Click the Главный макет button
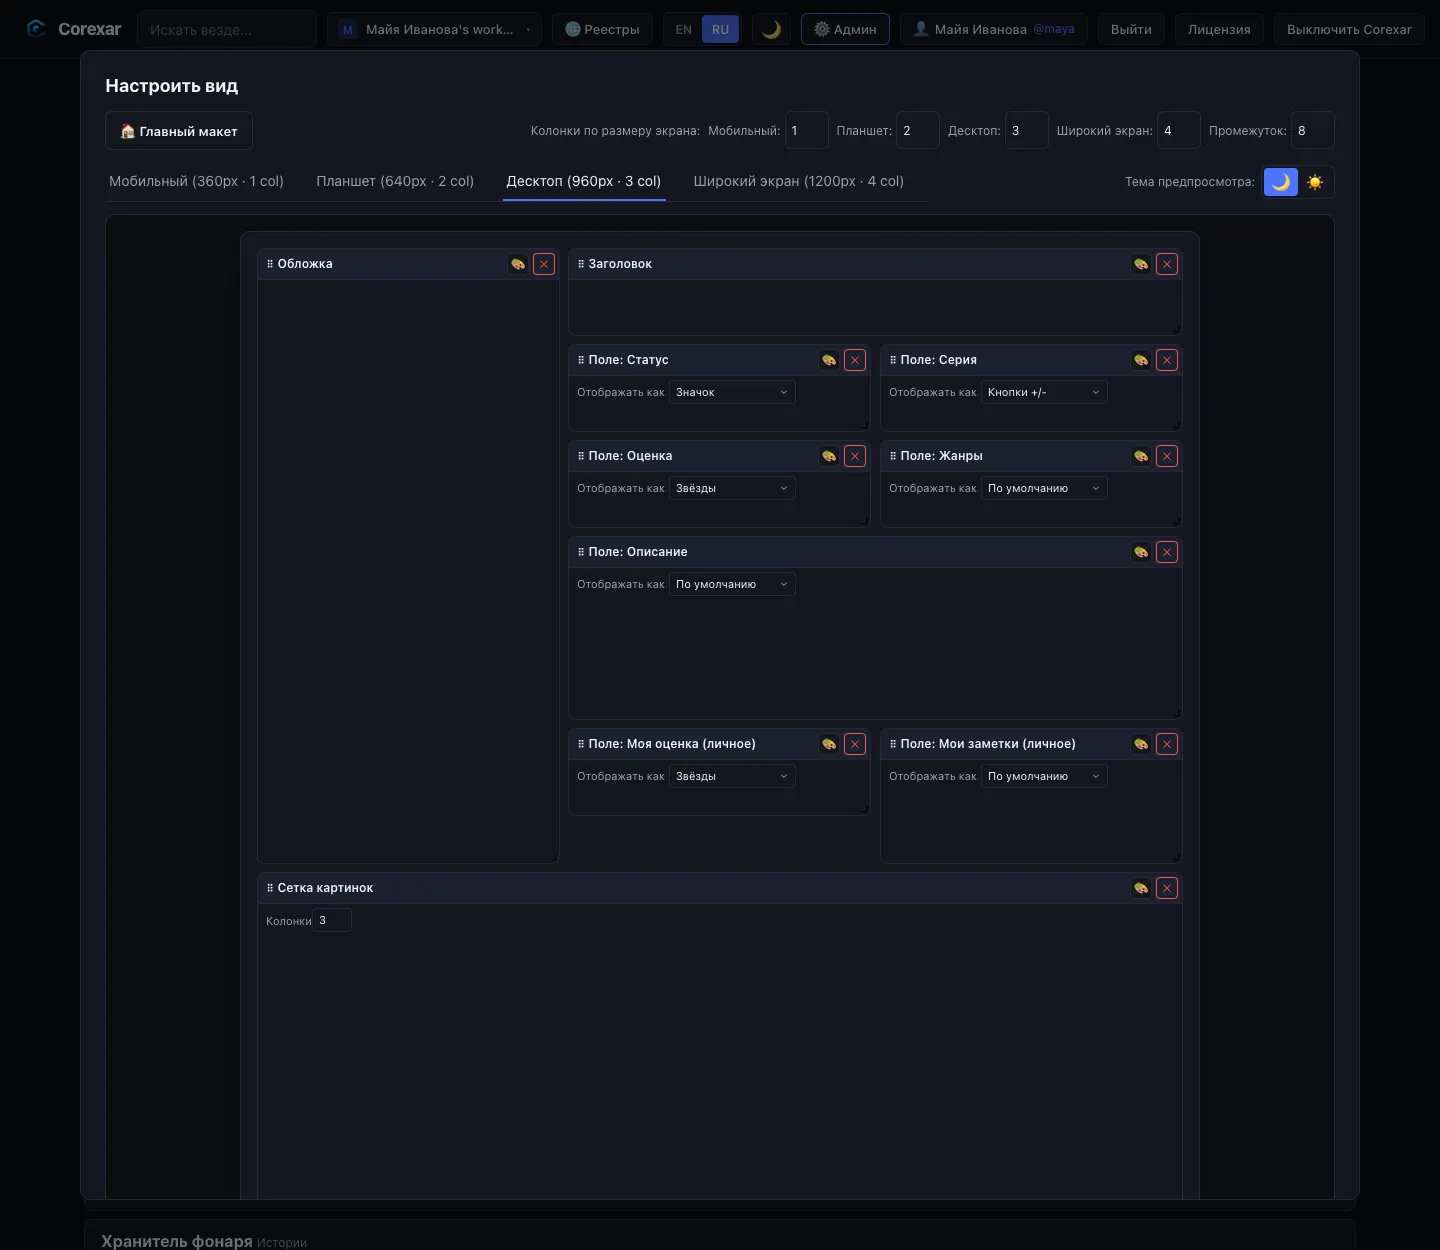 (179, 131)
